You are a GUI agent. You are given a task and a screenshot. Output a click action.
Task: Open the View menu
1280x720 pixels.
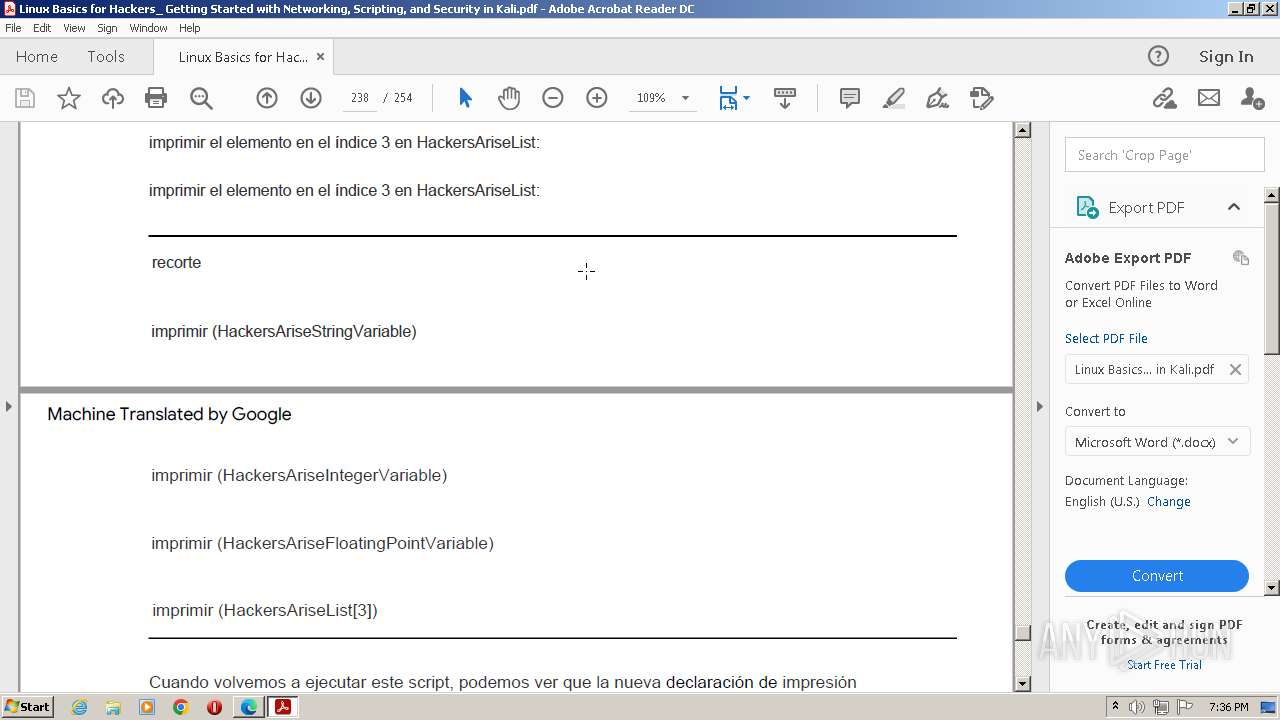click(74, 28)
